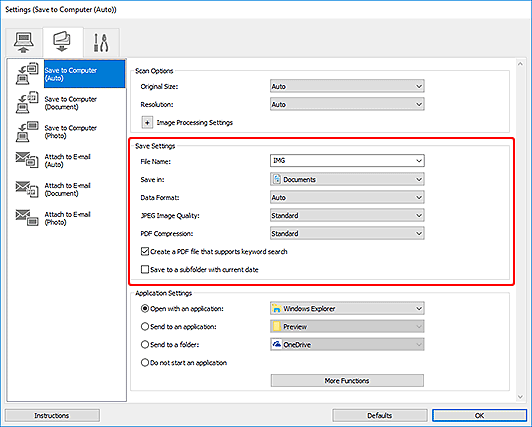Screen dimensions: 532x427
Task: Click the Preview folder icon
Action: coord(277,327)
